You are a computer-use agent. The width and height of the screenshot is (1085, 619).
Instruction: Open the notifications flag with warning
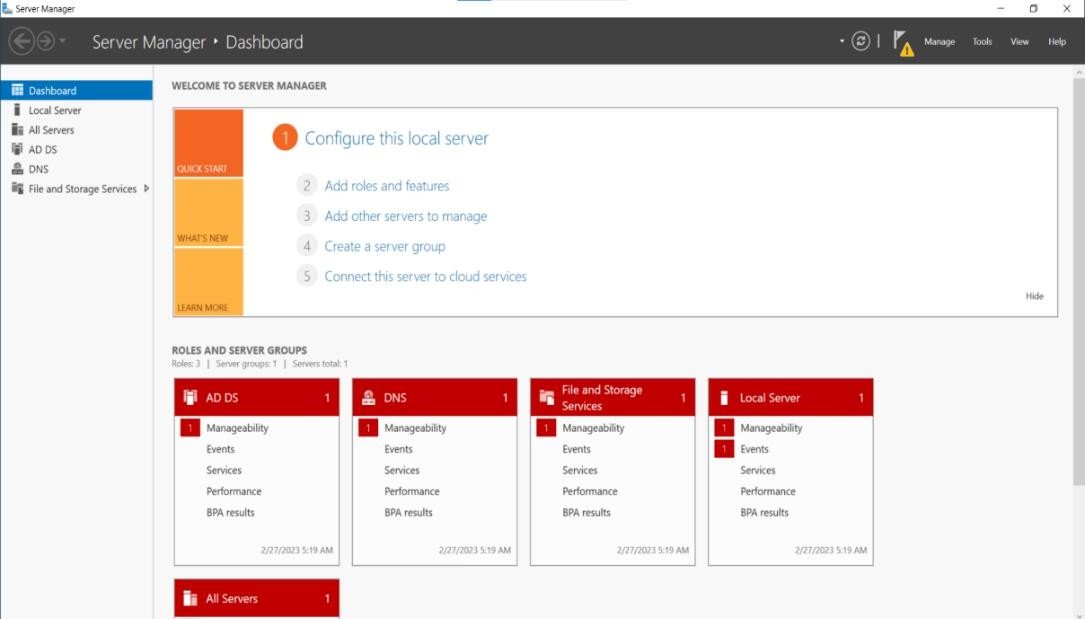902,43
